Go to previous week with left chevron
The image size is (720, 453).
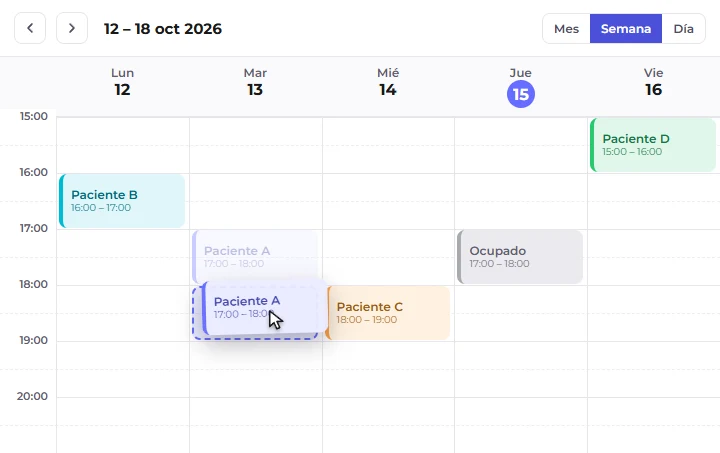30,28
